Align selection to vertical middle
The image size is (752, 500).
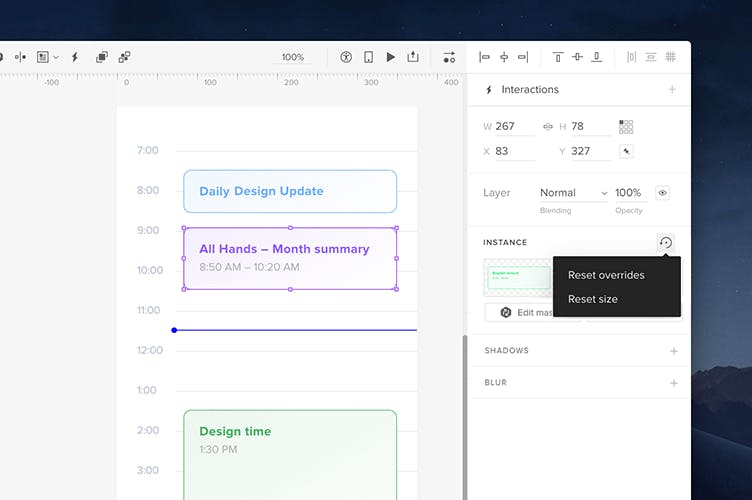(x=577, y=57)
